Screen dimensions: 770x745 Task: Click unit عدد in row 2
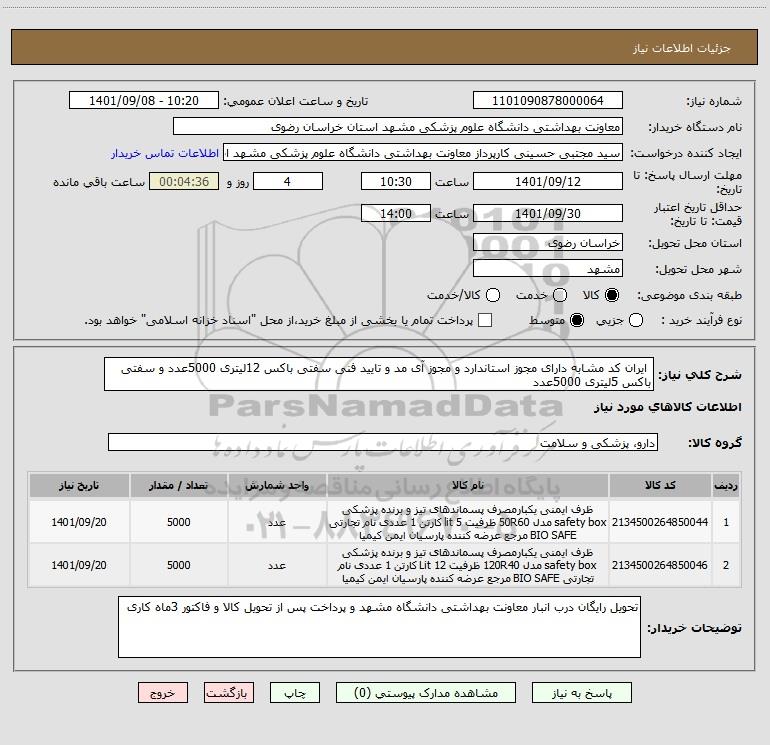tap(277, 565)
